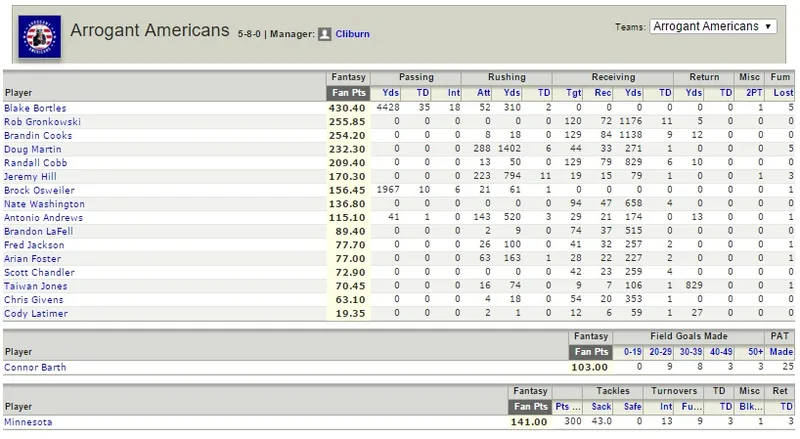
Task: Open Taiwan Jones player page
Action: tap(36, 286)
